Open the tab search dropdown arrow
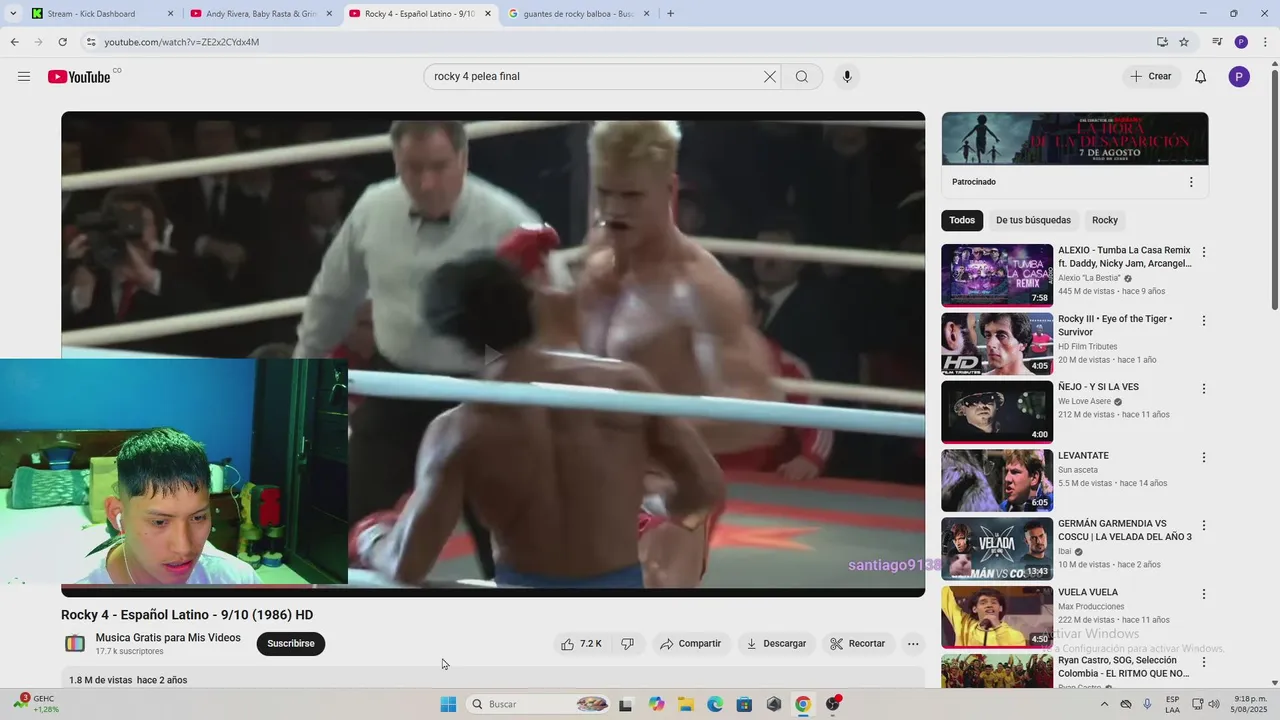This screenshot has width=1280, height=720. pyautogui.click(x=13, y=14)
